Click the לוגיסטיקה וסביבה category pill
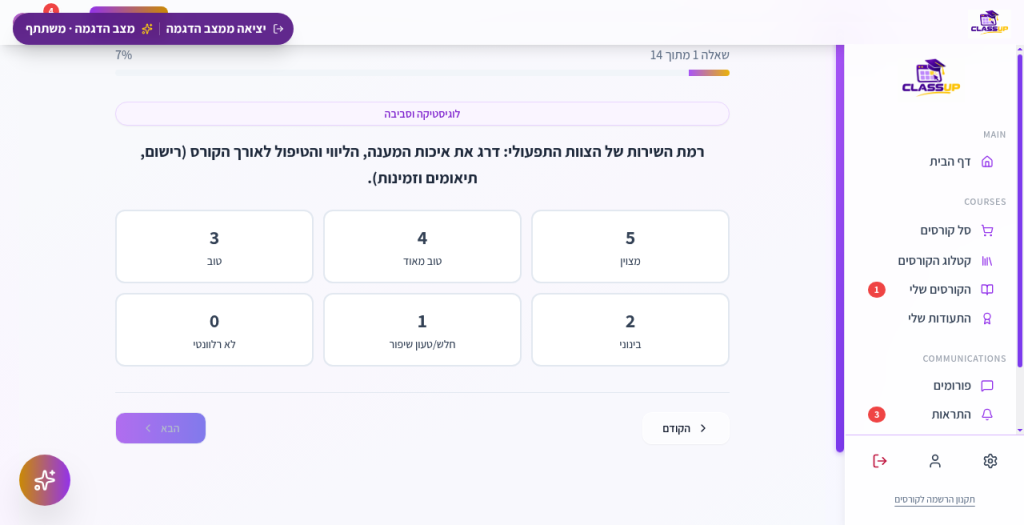This screenshot has width=1024, height=525. [423, 114]
